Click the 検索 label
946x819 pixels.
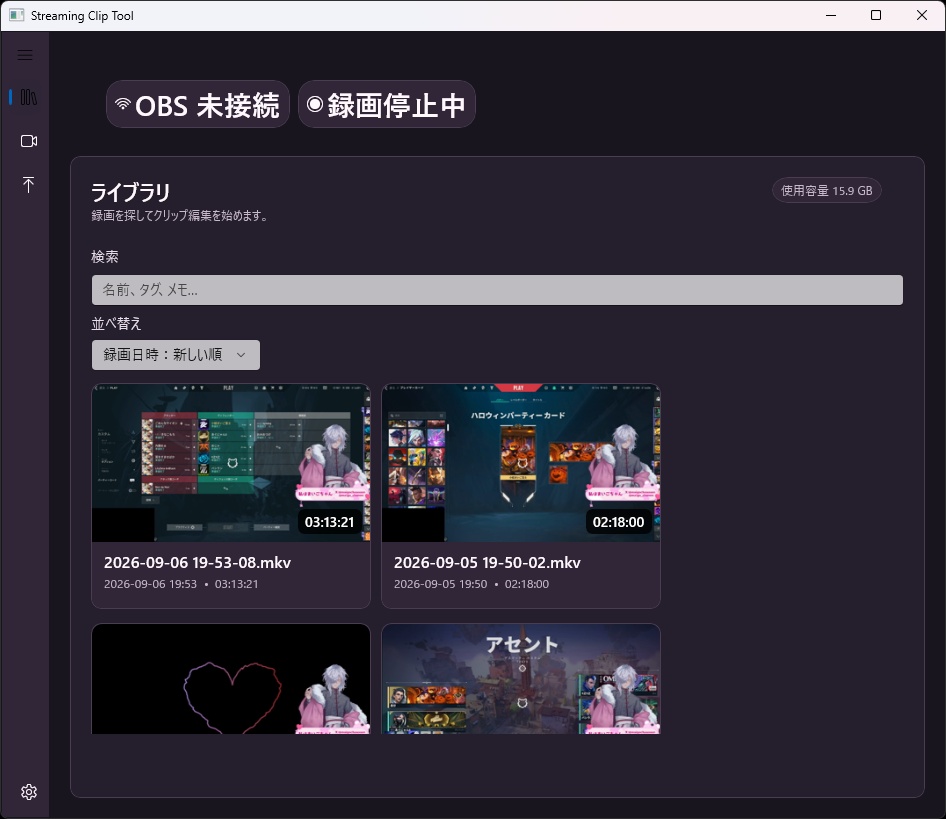pyautogui.click(x=105, y=257)
